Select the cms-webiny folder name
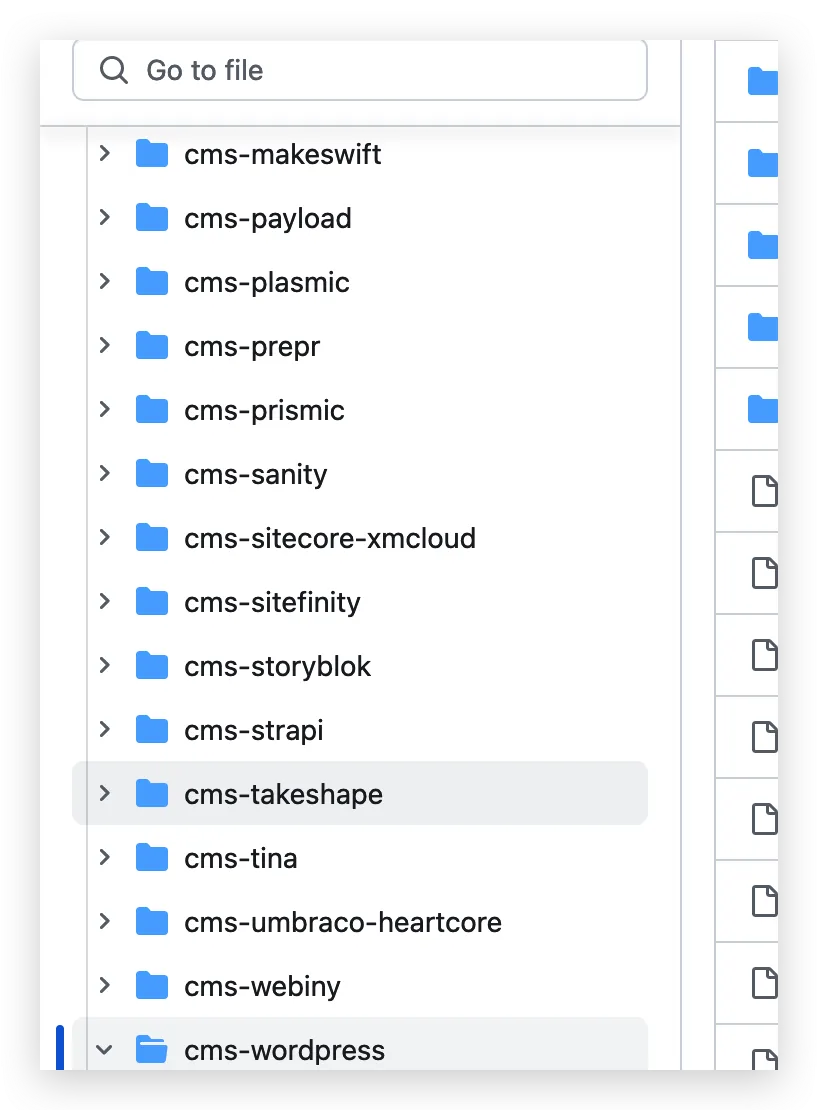Screen dimensions: 818x1110 click(262, 986)
